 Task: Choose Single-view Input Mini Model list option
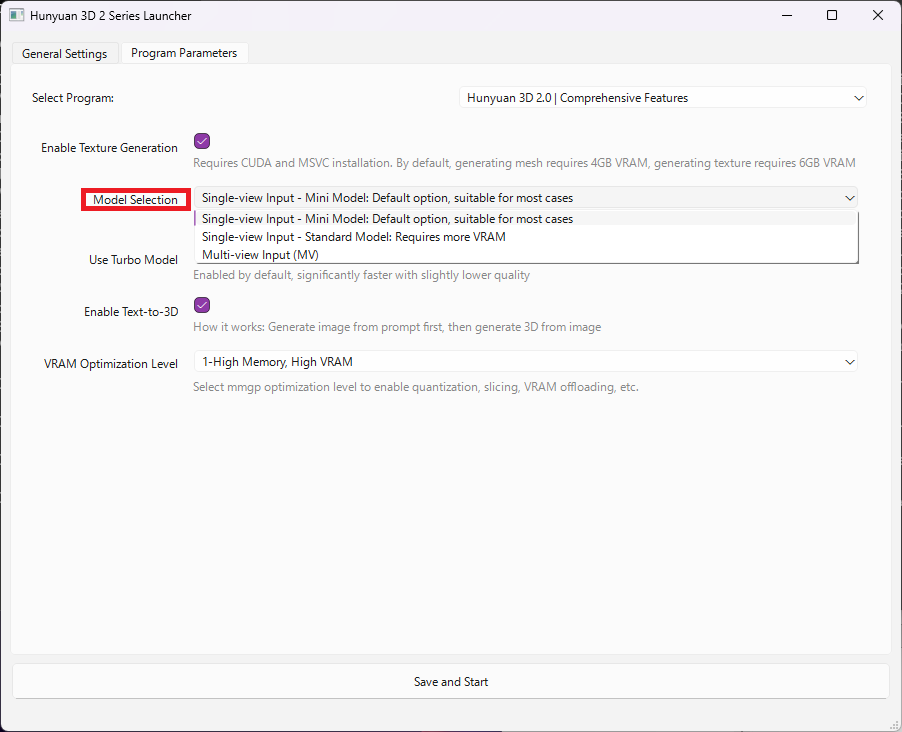pos(387,219)
